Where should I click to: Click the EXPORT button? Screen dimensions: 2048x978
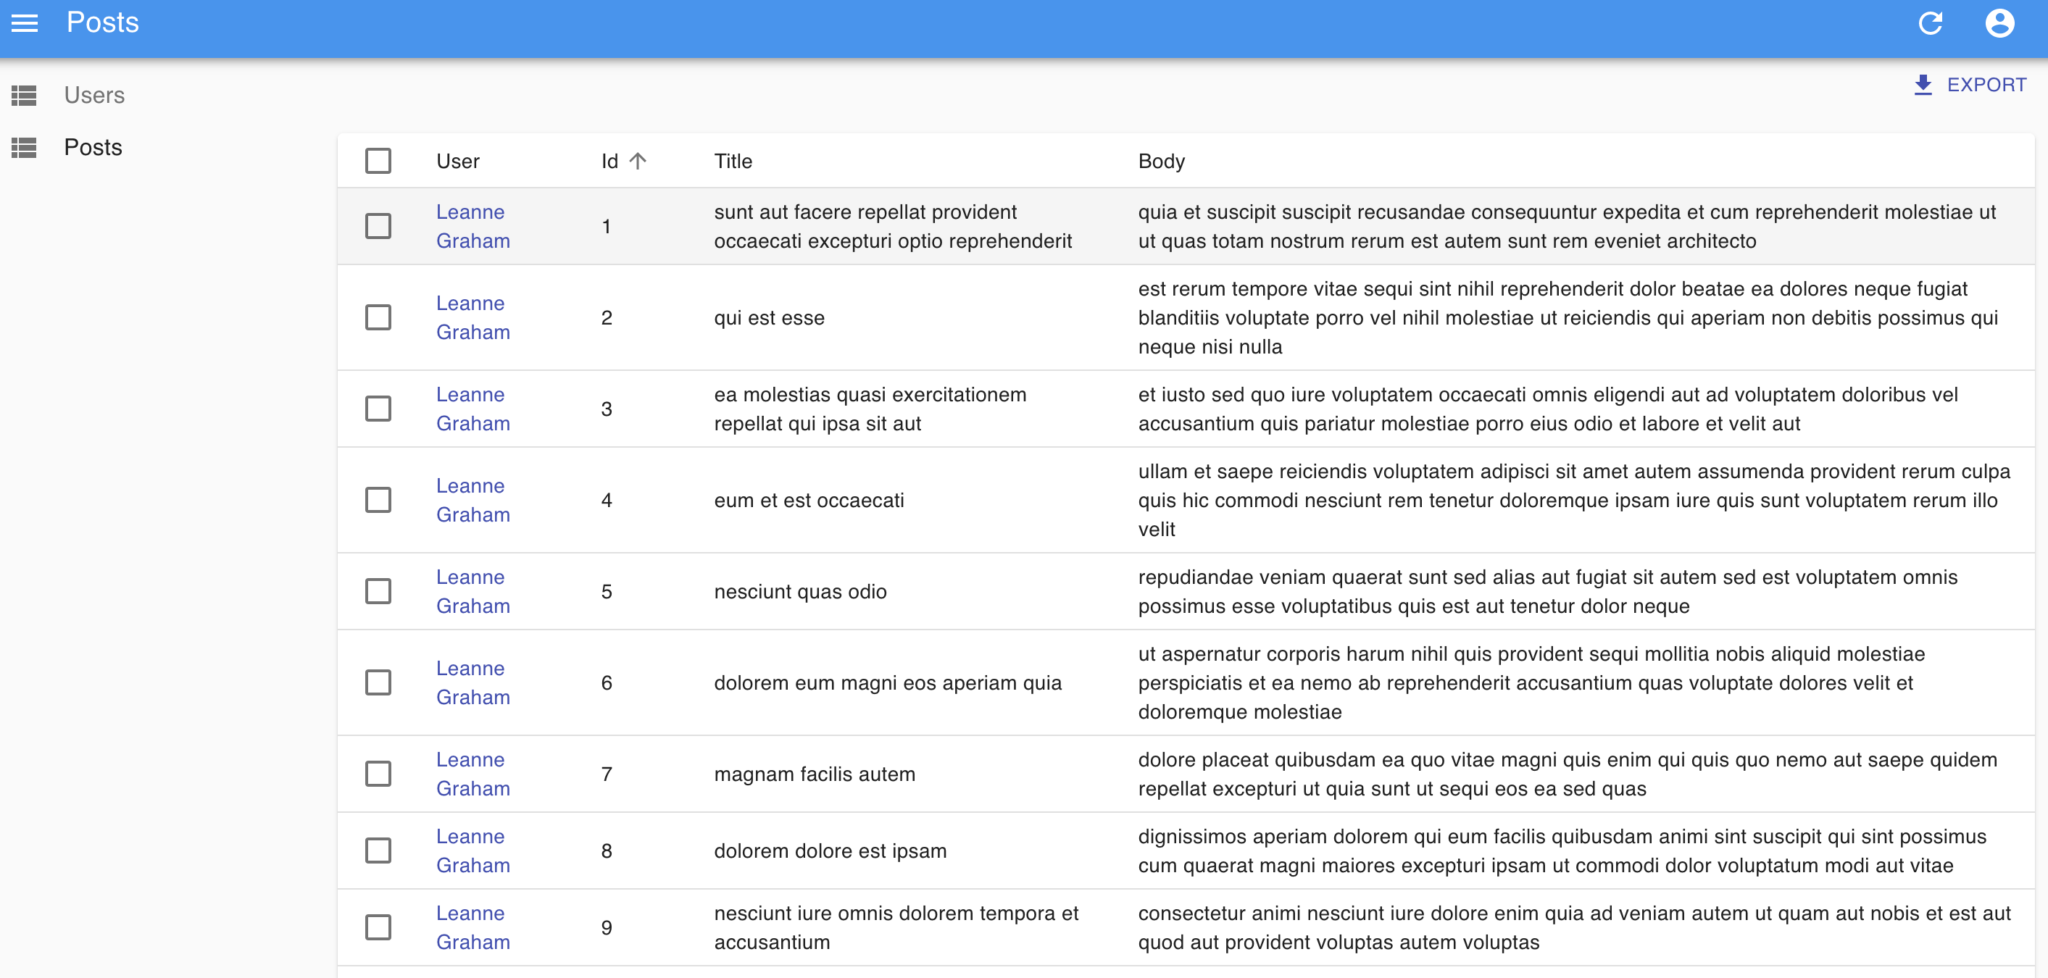coord(1985,85)
